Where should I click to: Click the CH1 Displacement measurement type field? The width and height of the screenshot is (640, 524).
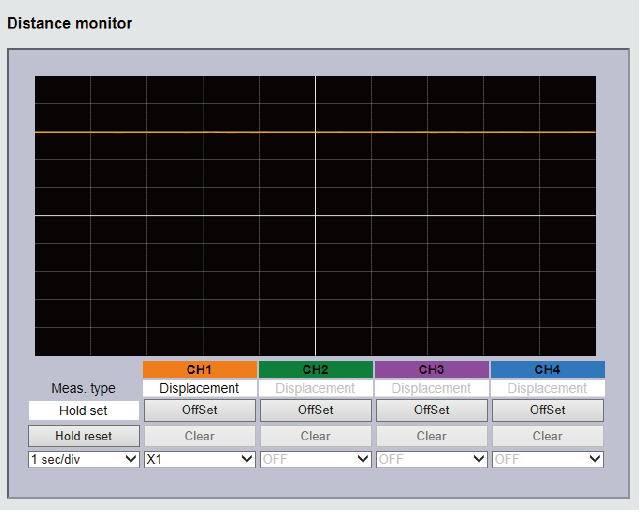(x=200, y=388)
